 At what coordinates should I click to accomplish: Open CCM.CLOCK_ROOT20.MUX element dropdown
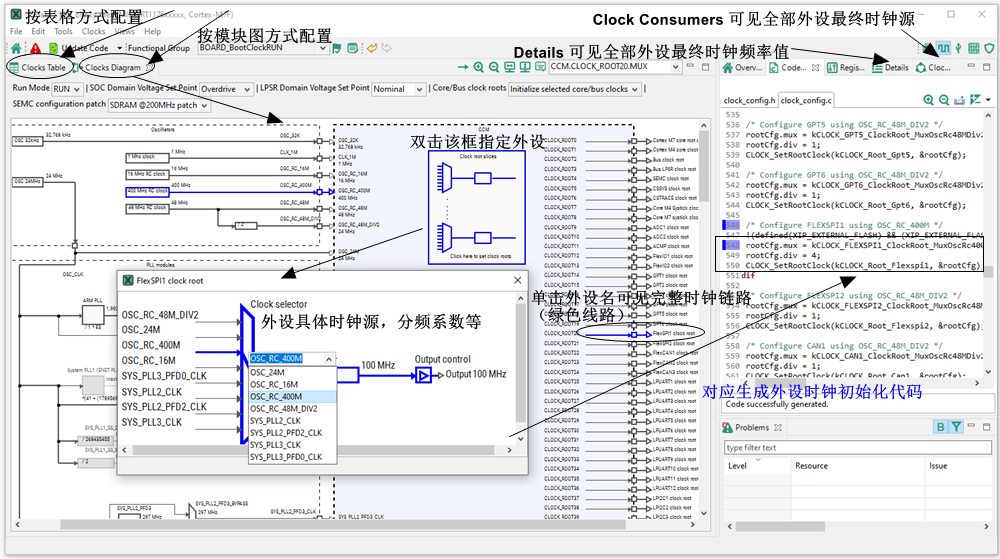675,67
